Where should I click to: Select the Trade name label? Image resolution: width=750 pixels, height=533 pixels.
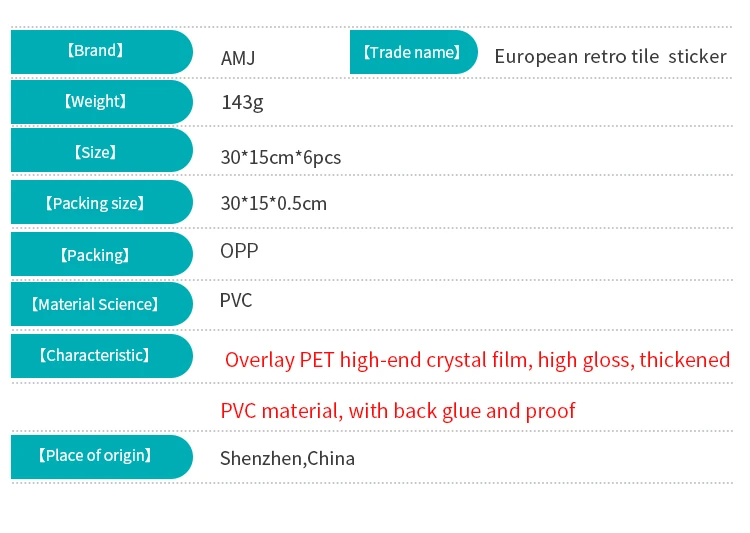coord(411,52)
